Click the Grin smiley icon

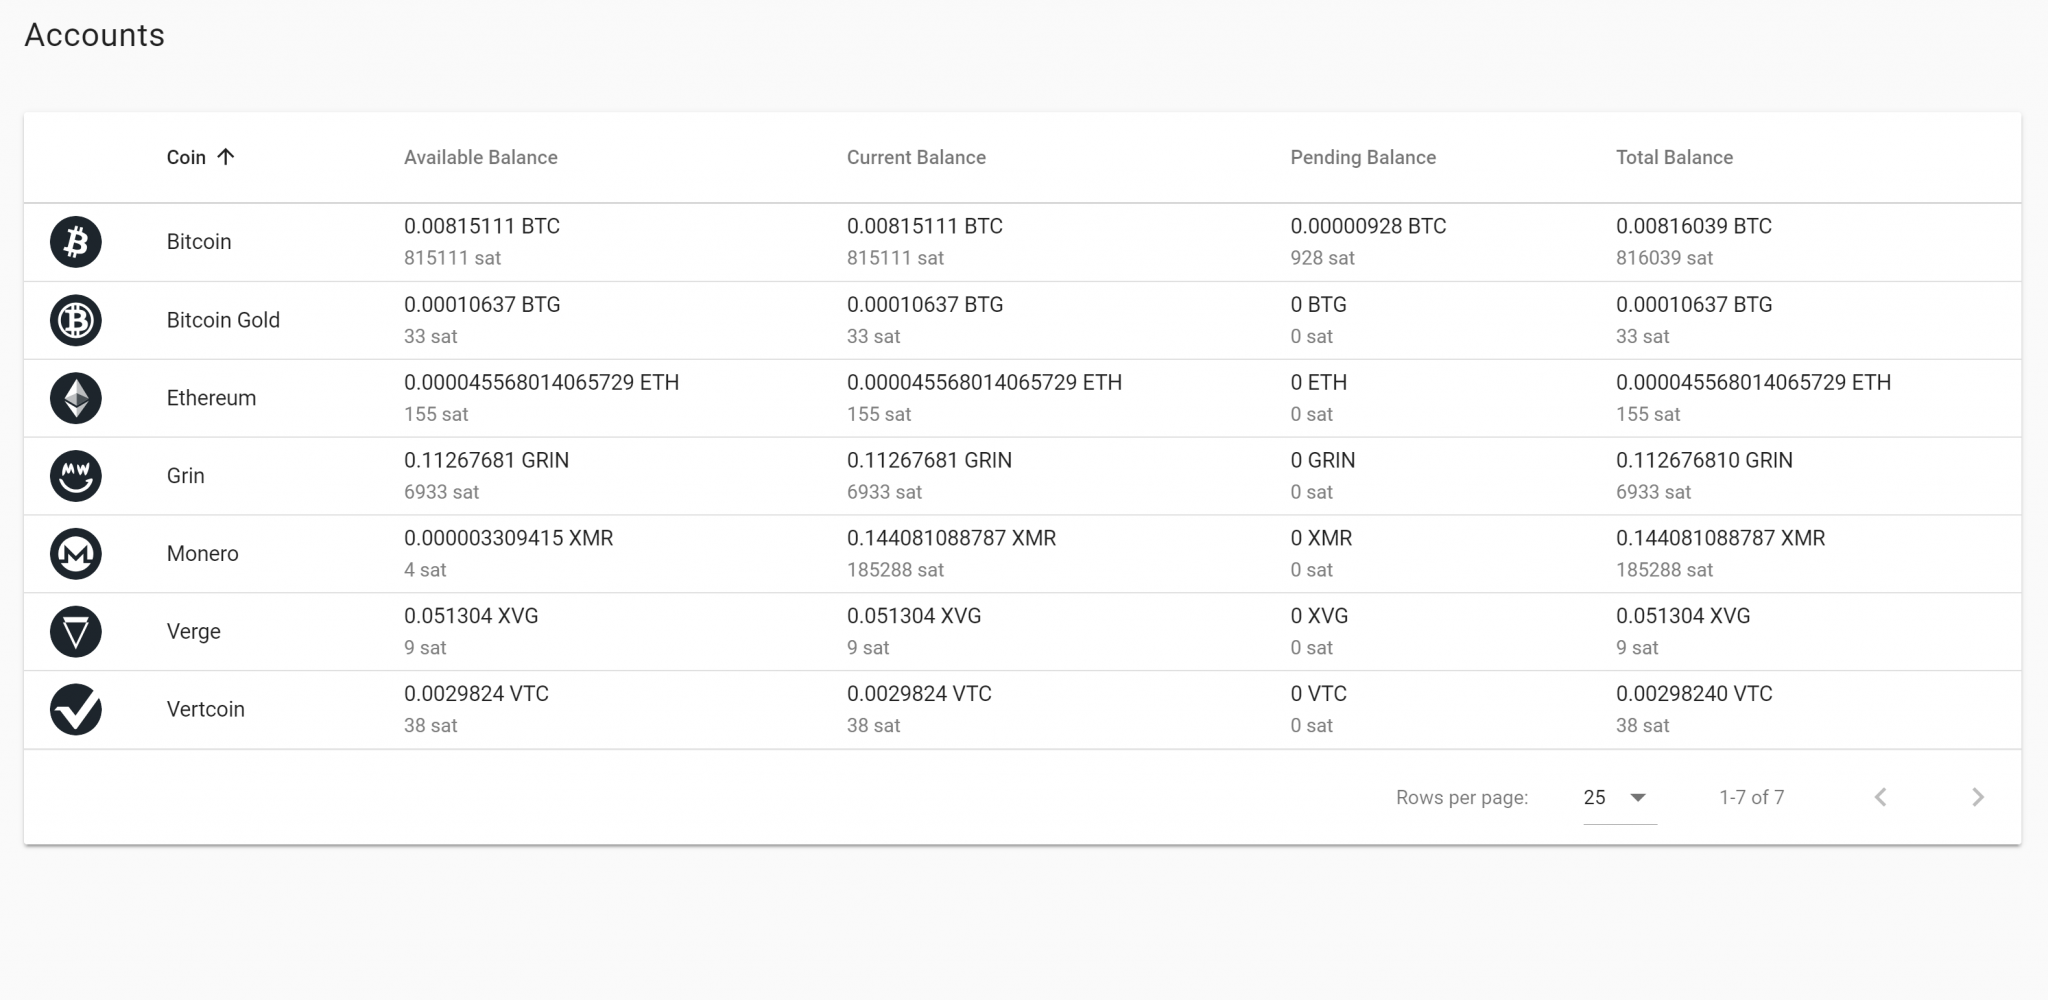(x=75, y=475)
